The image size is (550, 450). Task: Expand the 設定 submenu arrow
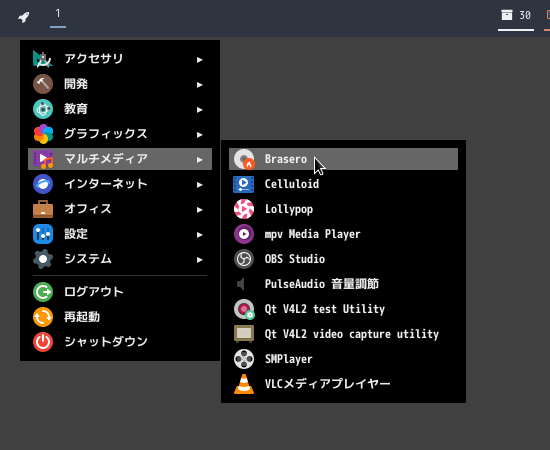200,235
